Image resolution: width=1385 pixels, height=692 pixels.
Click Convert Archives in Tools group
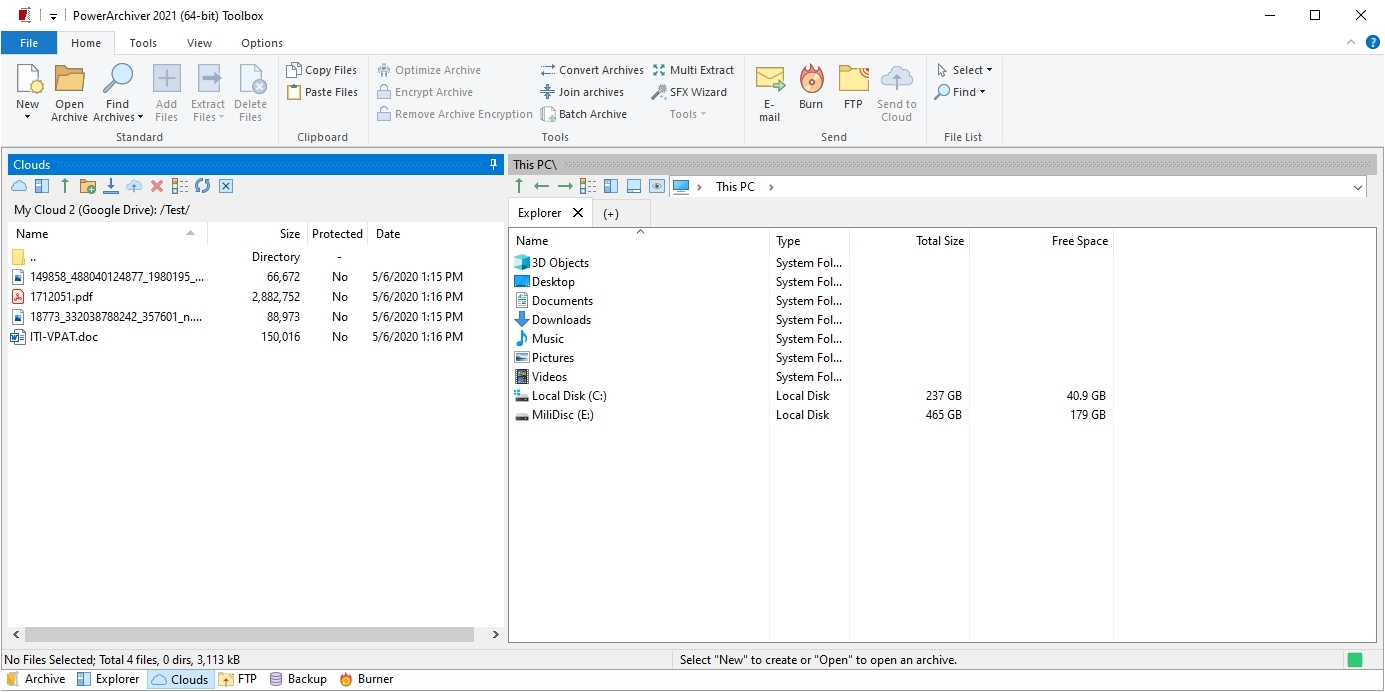(x=592, y=70)
